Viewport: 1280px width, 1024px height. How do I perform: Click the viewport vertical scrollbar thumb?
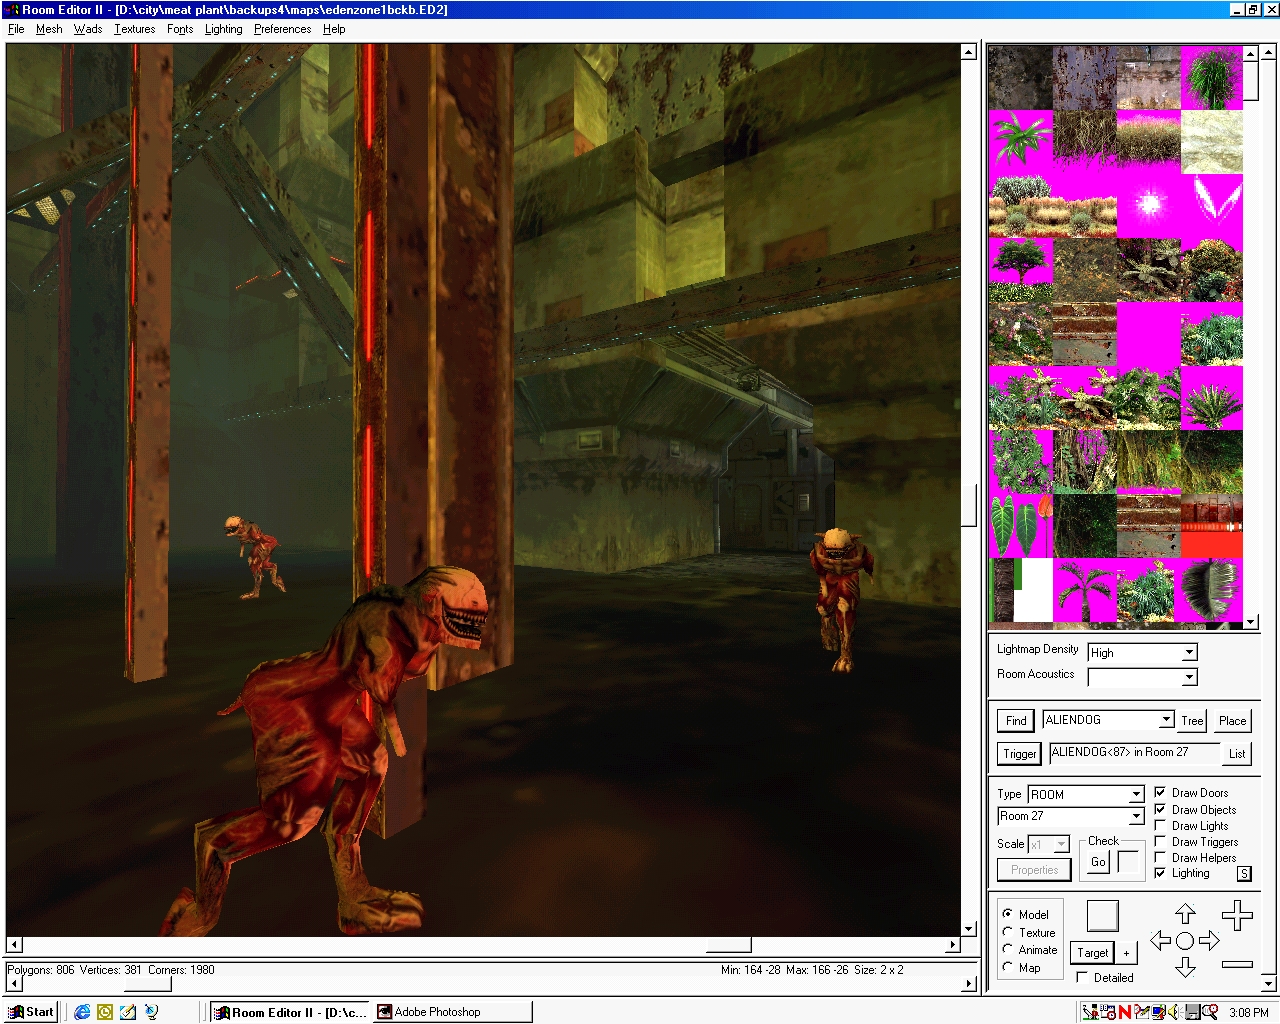coord(968,505)
